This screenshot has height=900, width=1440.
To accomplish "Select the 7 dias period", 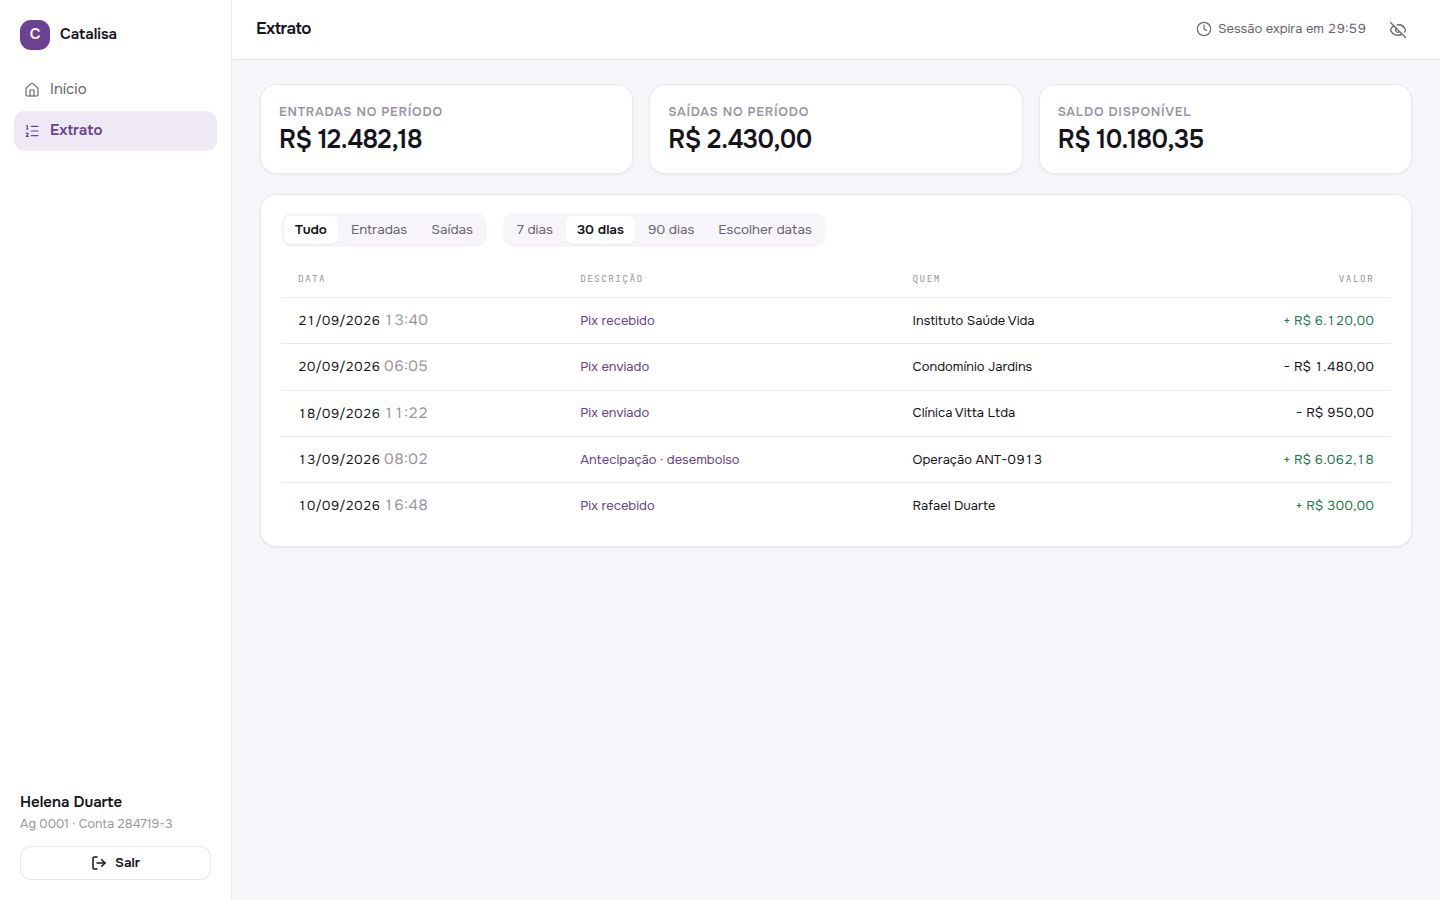I will tap(535, 230).
